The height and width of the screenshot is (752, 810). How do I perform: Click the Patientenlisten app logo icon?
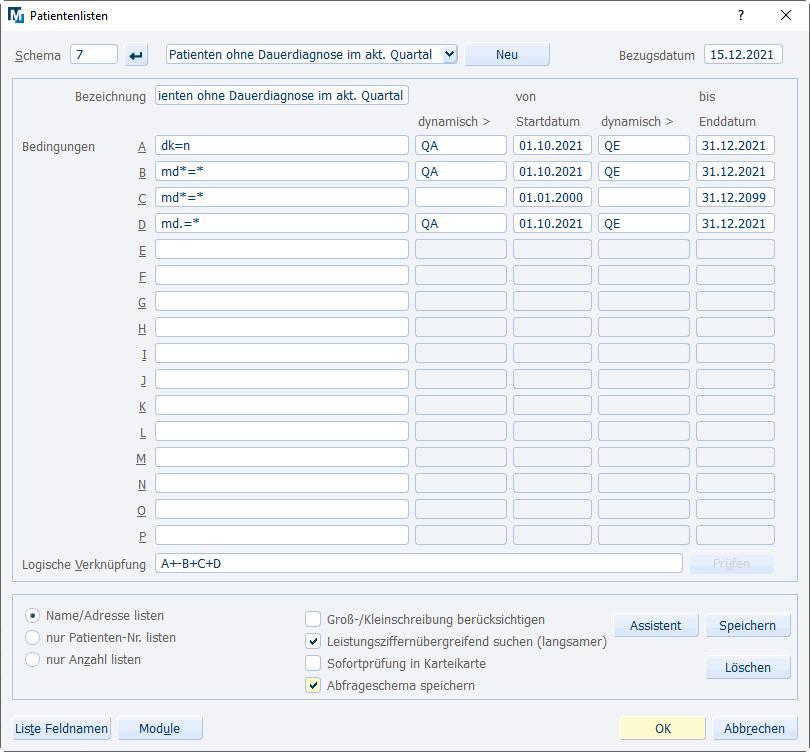(16, 15)
